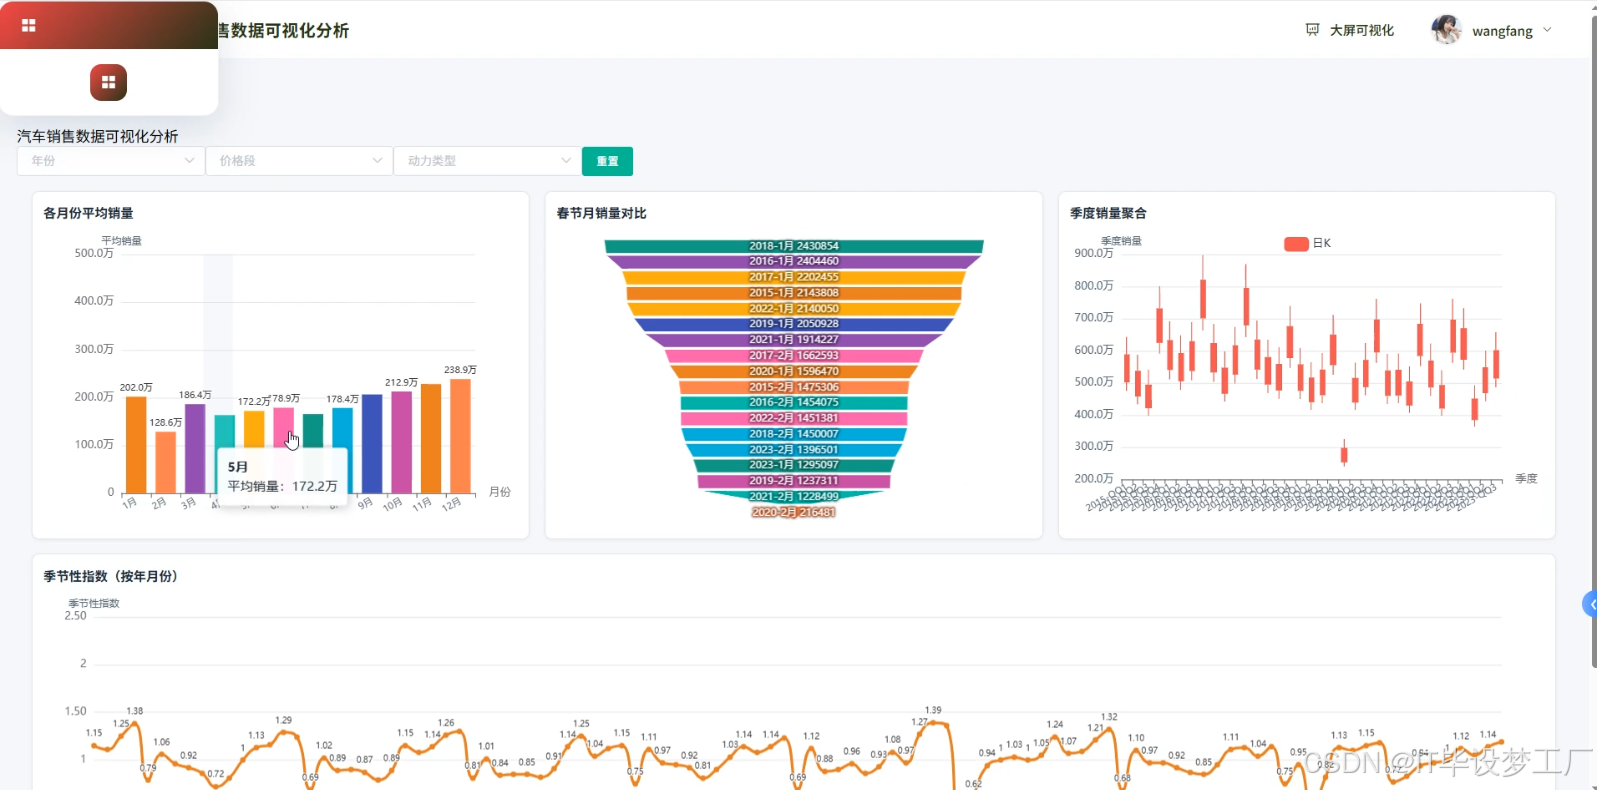
Task: Expand the wangfang account dropdown arrow
Action: (1547, 30)
